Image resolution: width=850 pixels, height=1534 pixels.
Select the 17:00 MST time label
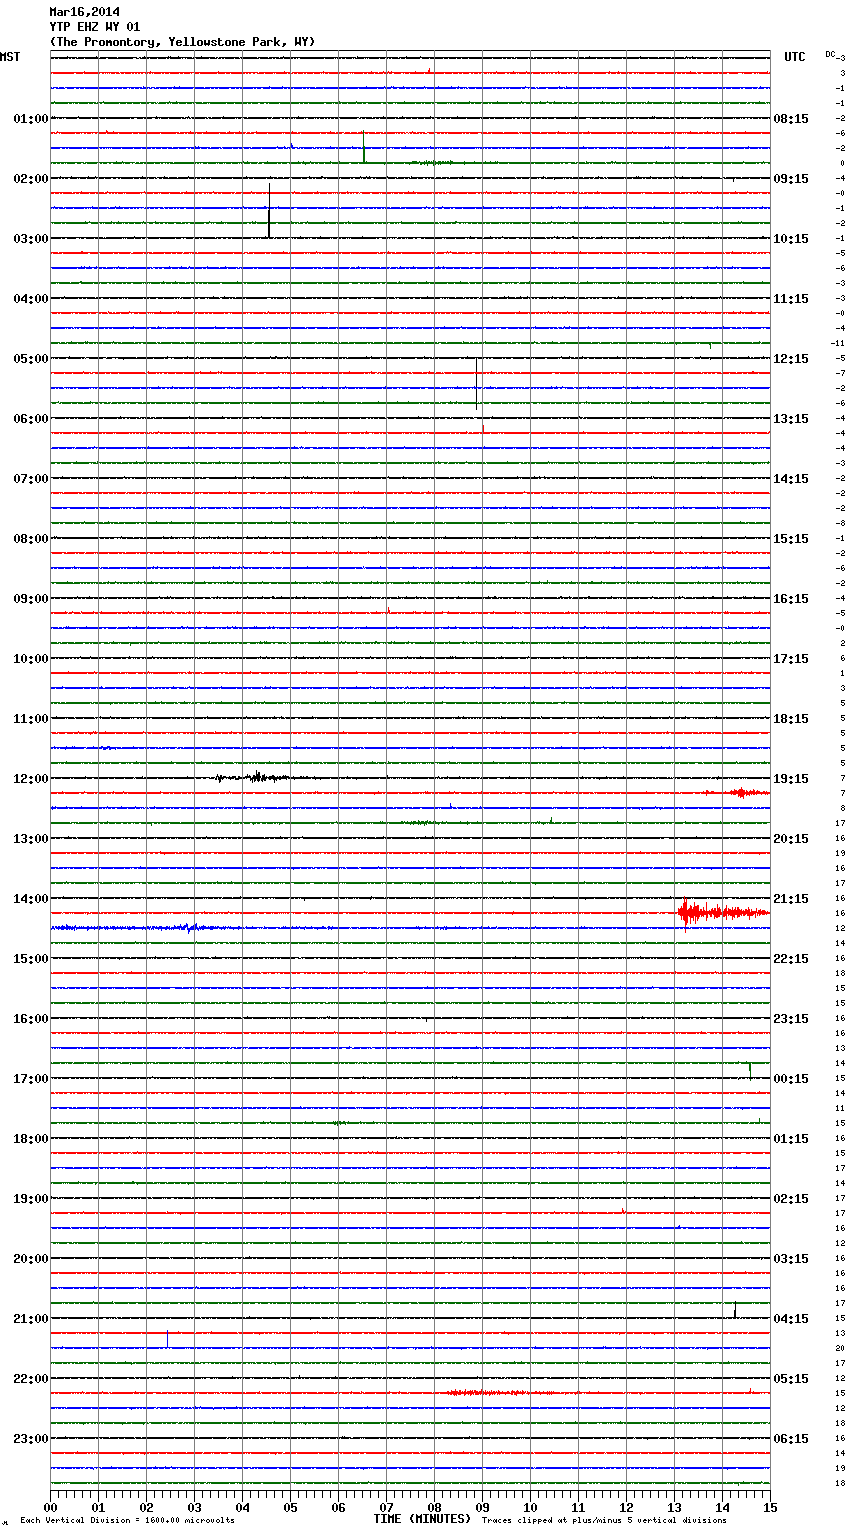click(x=30, y=1079)
